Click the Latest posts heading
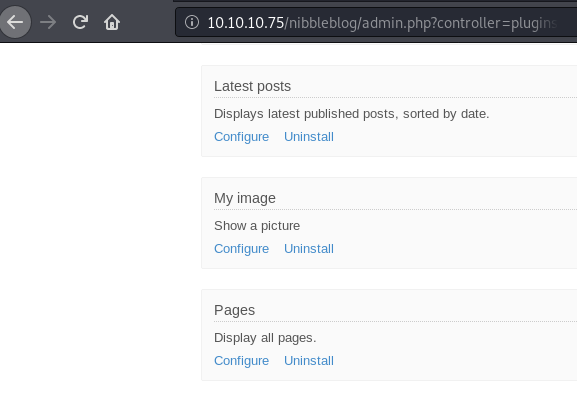 [x=252, y=86]
